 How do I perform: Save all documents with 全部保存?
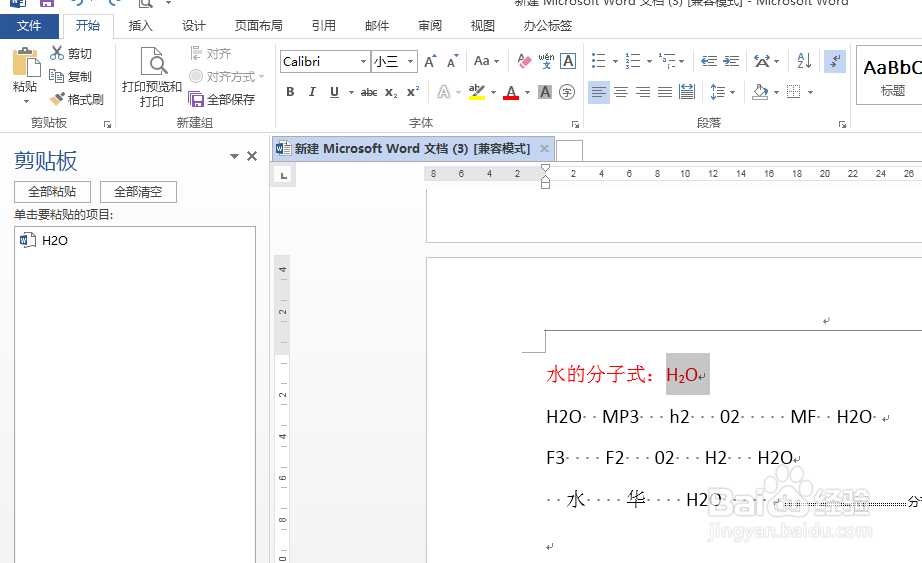pos(222,99)
